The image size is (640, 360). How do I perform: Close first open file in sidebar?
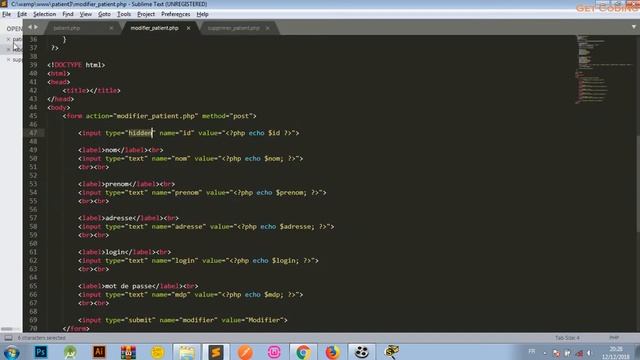point(8,39)
